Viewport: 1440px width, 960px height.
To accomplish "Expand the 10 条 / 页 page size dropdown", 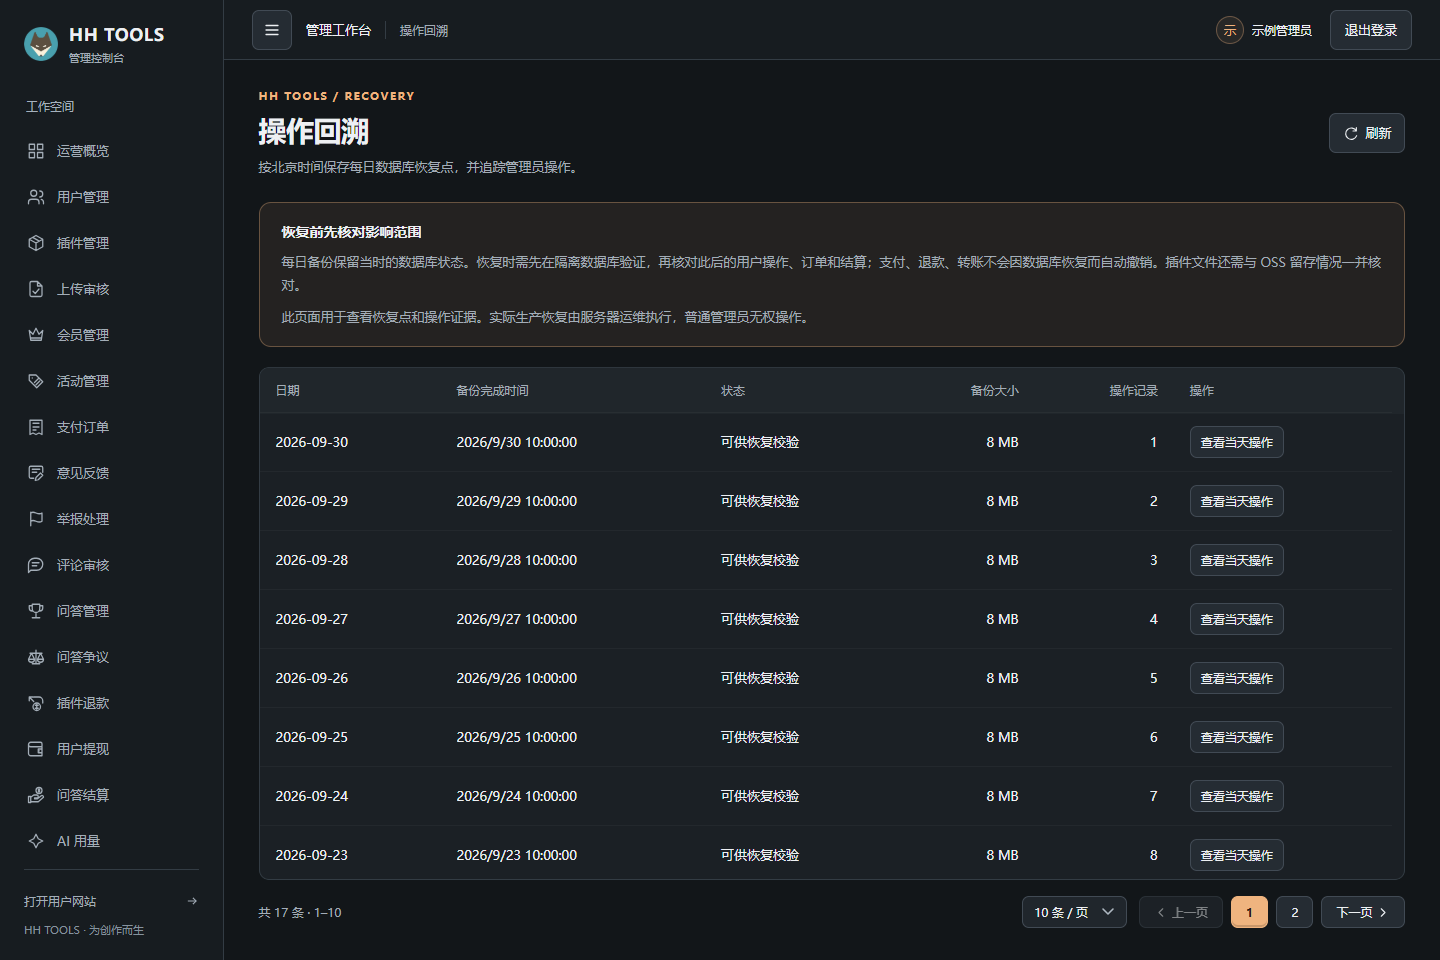I will [1074, 912].
